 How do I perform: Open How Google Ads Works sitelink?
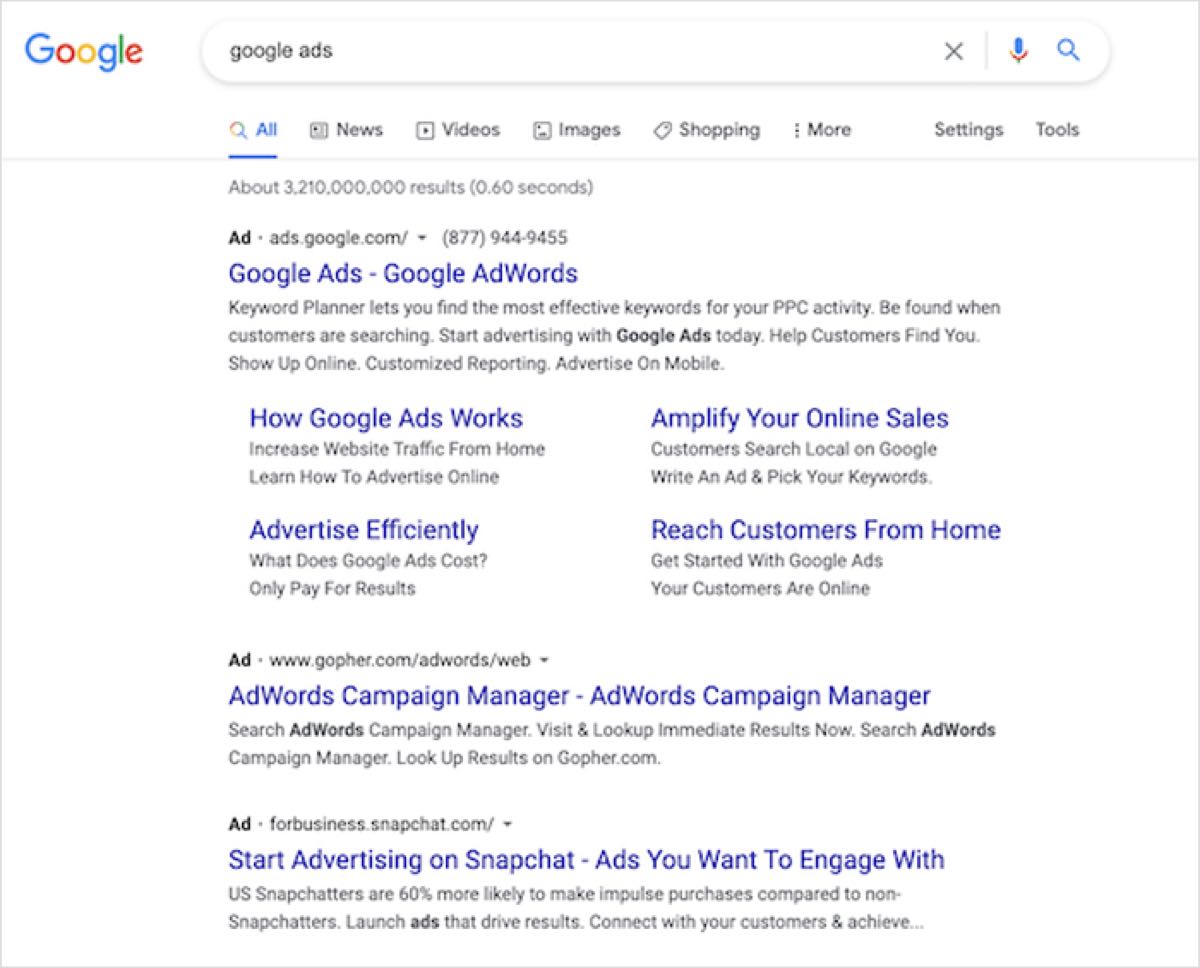[x=386, y=418]
